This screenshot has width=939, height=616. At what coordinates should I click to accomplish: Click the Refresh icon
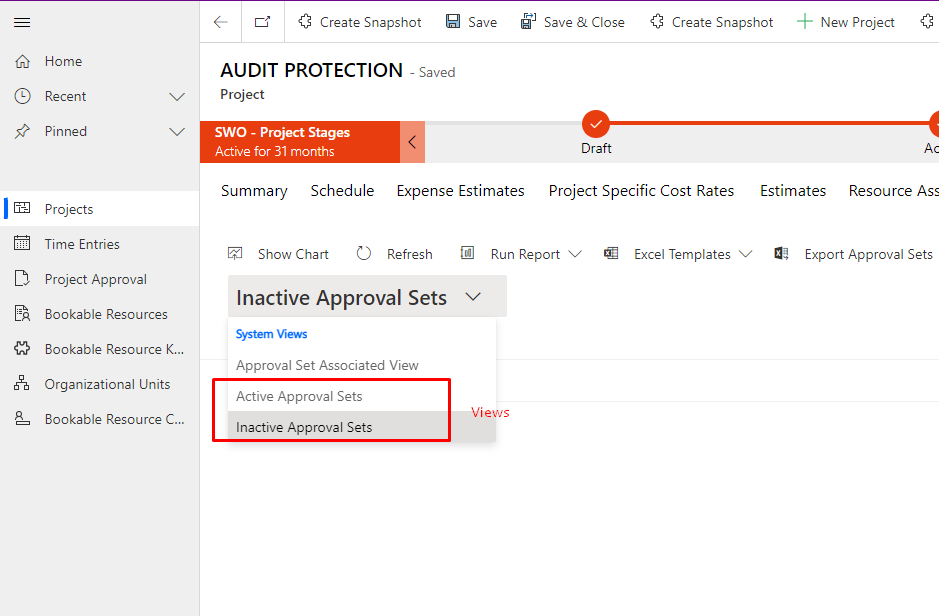364,254
